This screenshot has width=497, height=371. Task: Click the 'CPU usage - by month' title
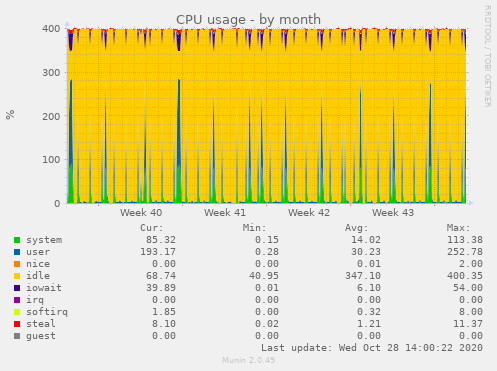coord(248,20)
